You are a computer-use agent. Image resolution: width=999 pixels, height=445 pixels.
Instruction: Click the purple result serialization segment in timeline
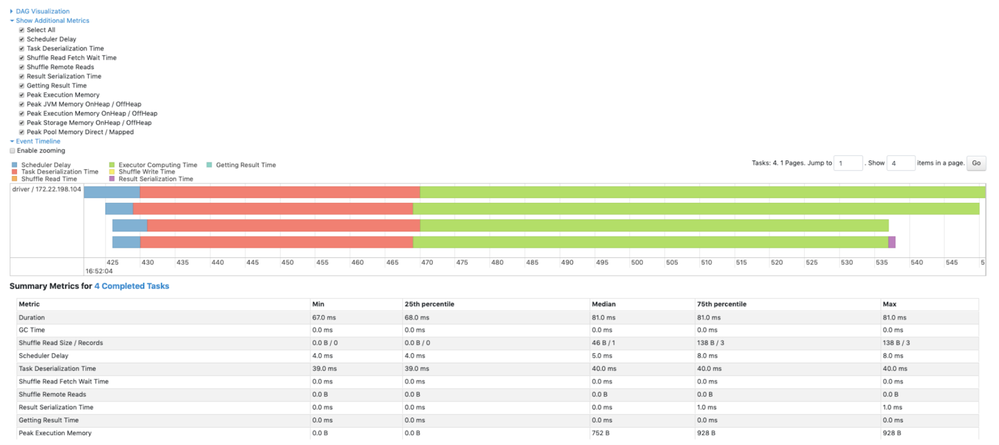point(891,242)
